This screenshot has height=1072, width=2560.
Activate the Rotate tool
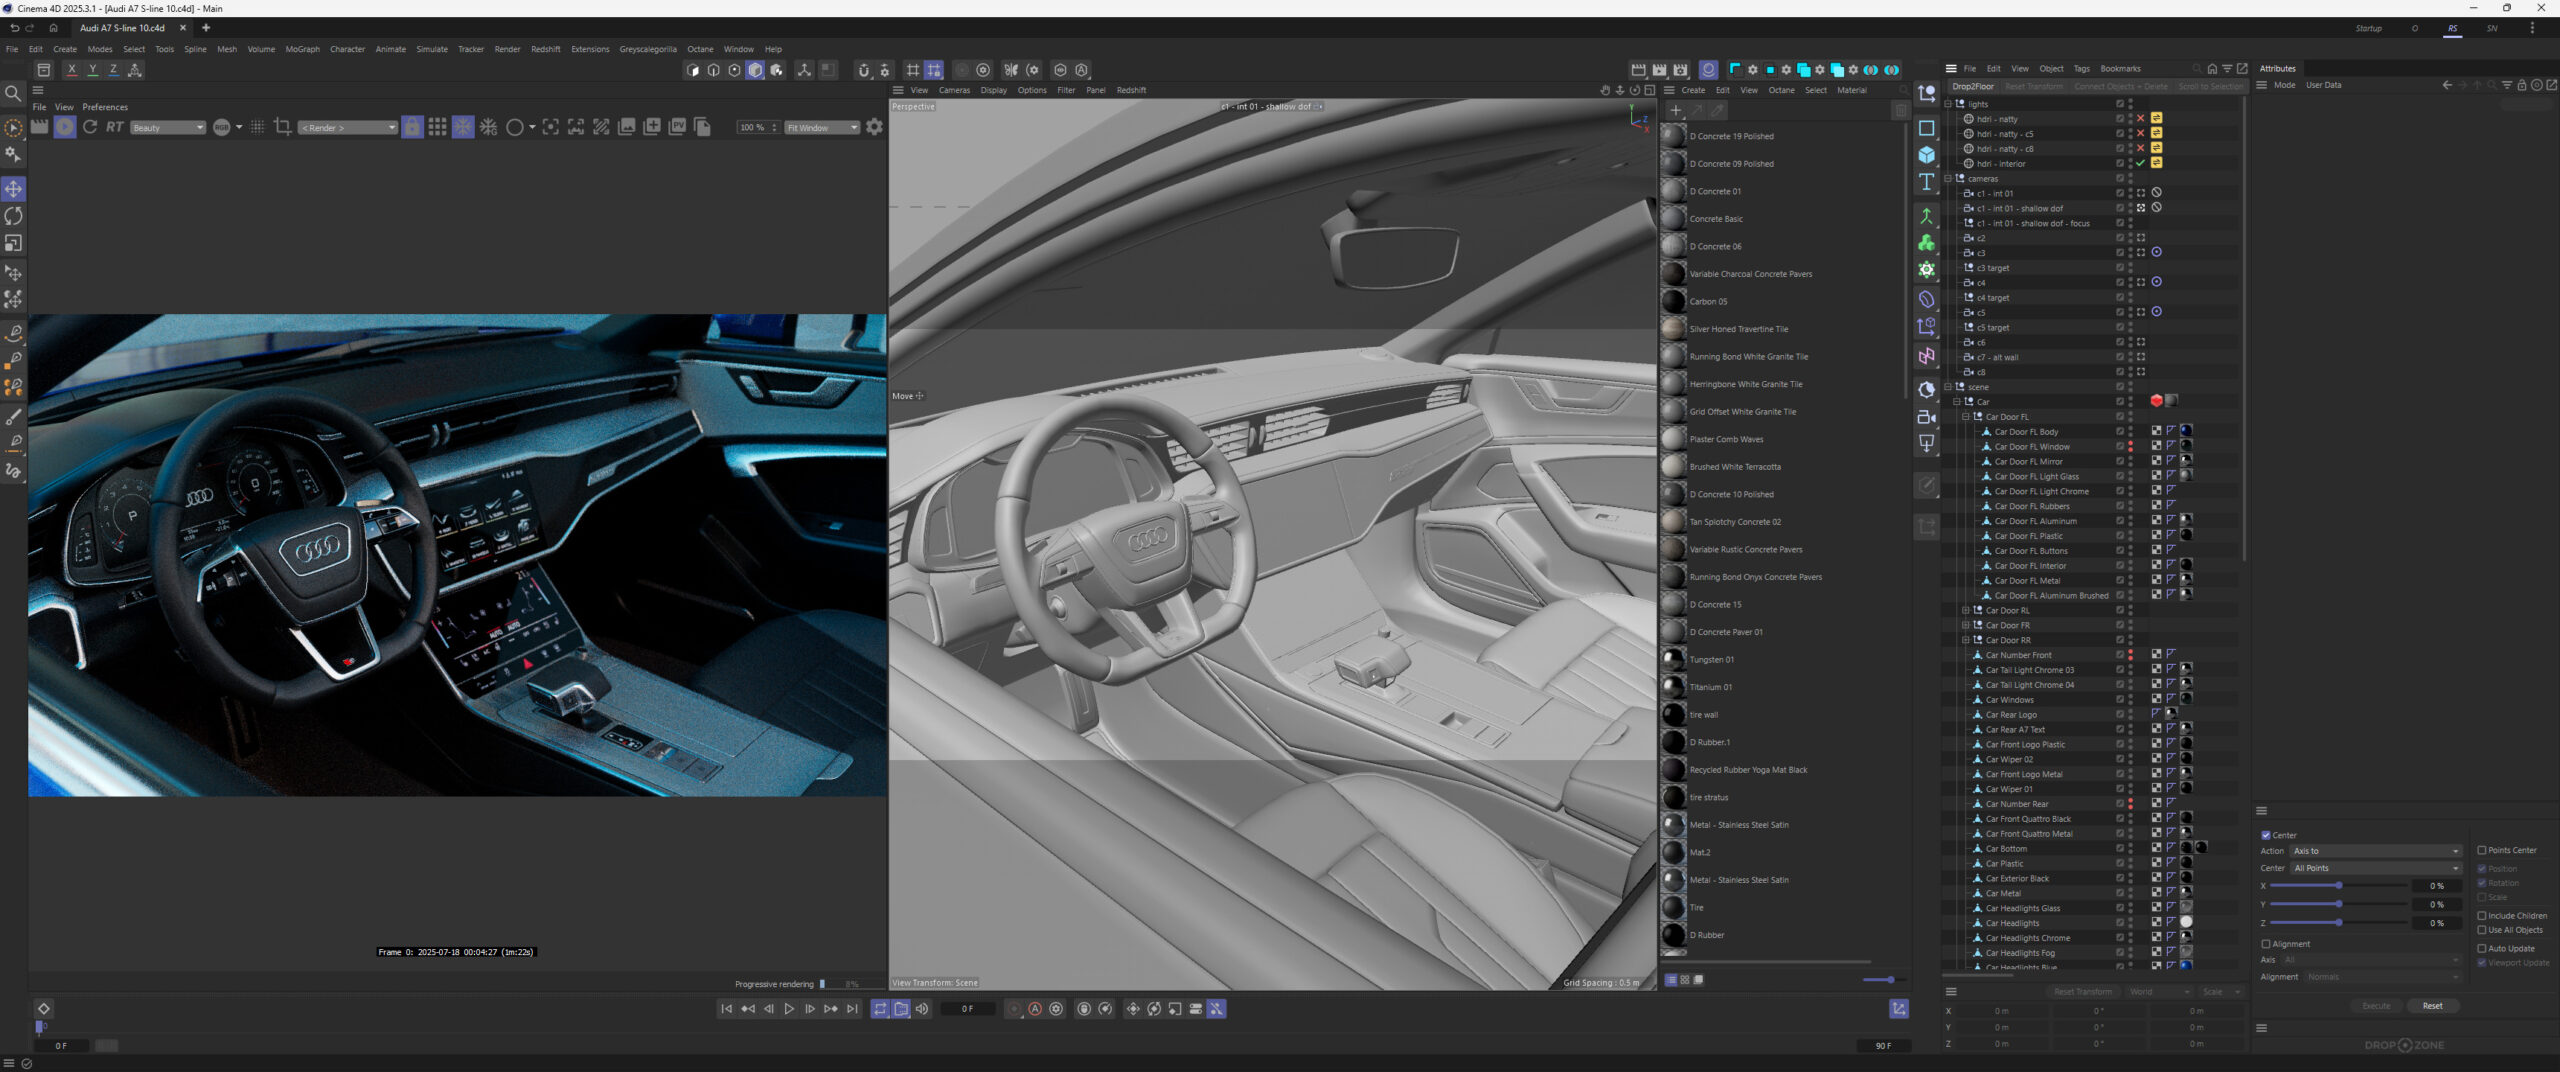pyautogui.click(x=13, y=217)
